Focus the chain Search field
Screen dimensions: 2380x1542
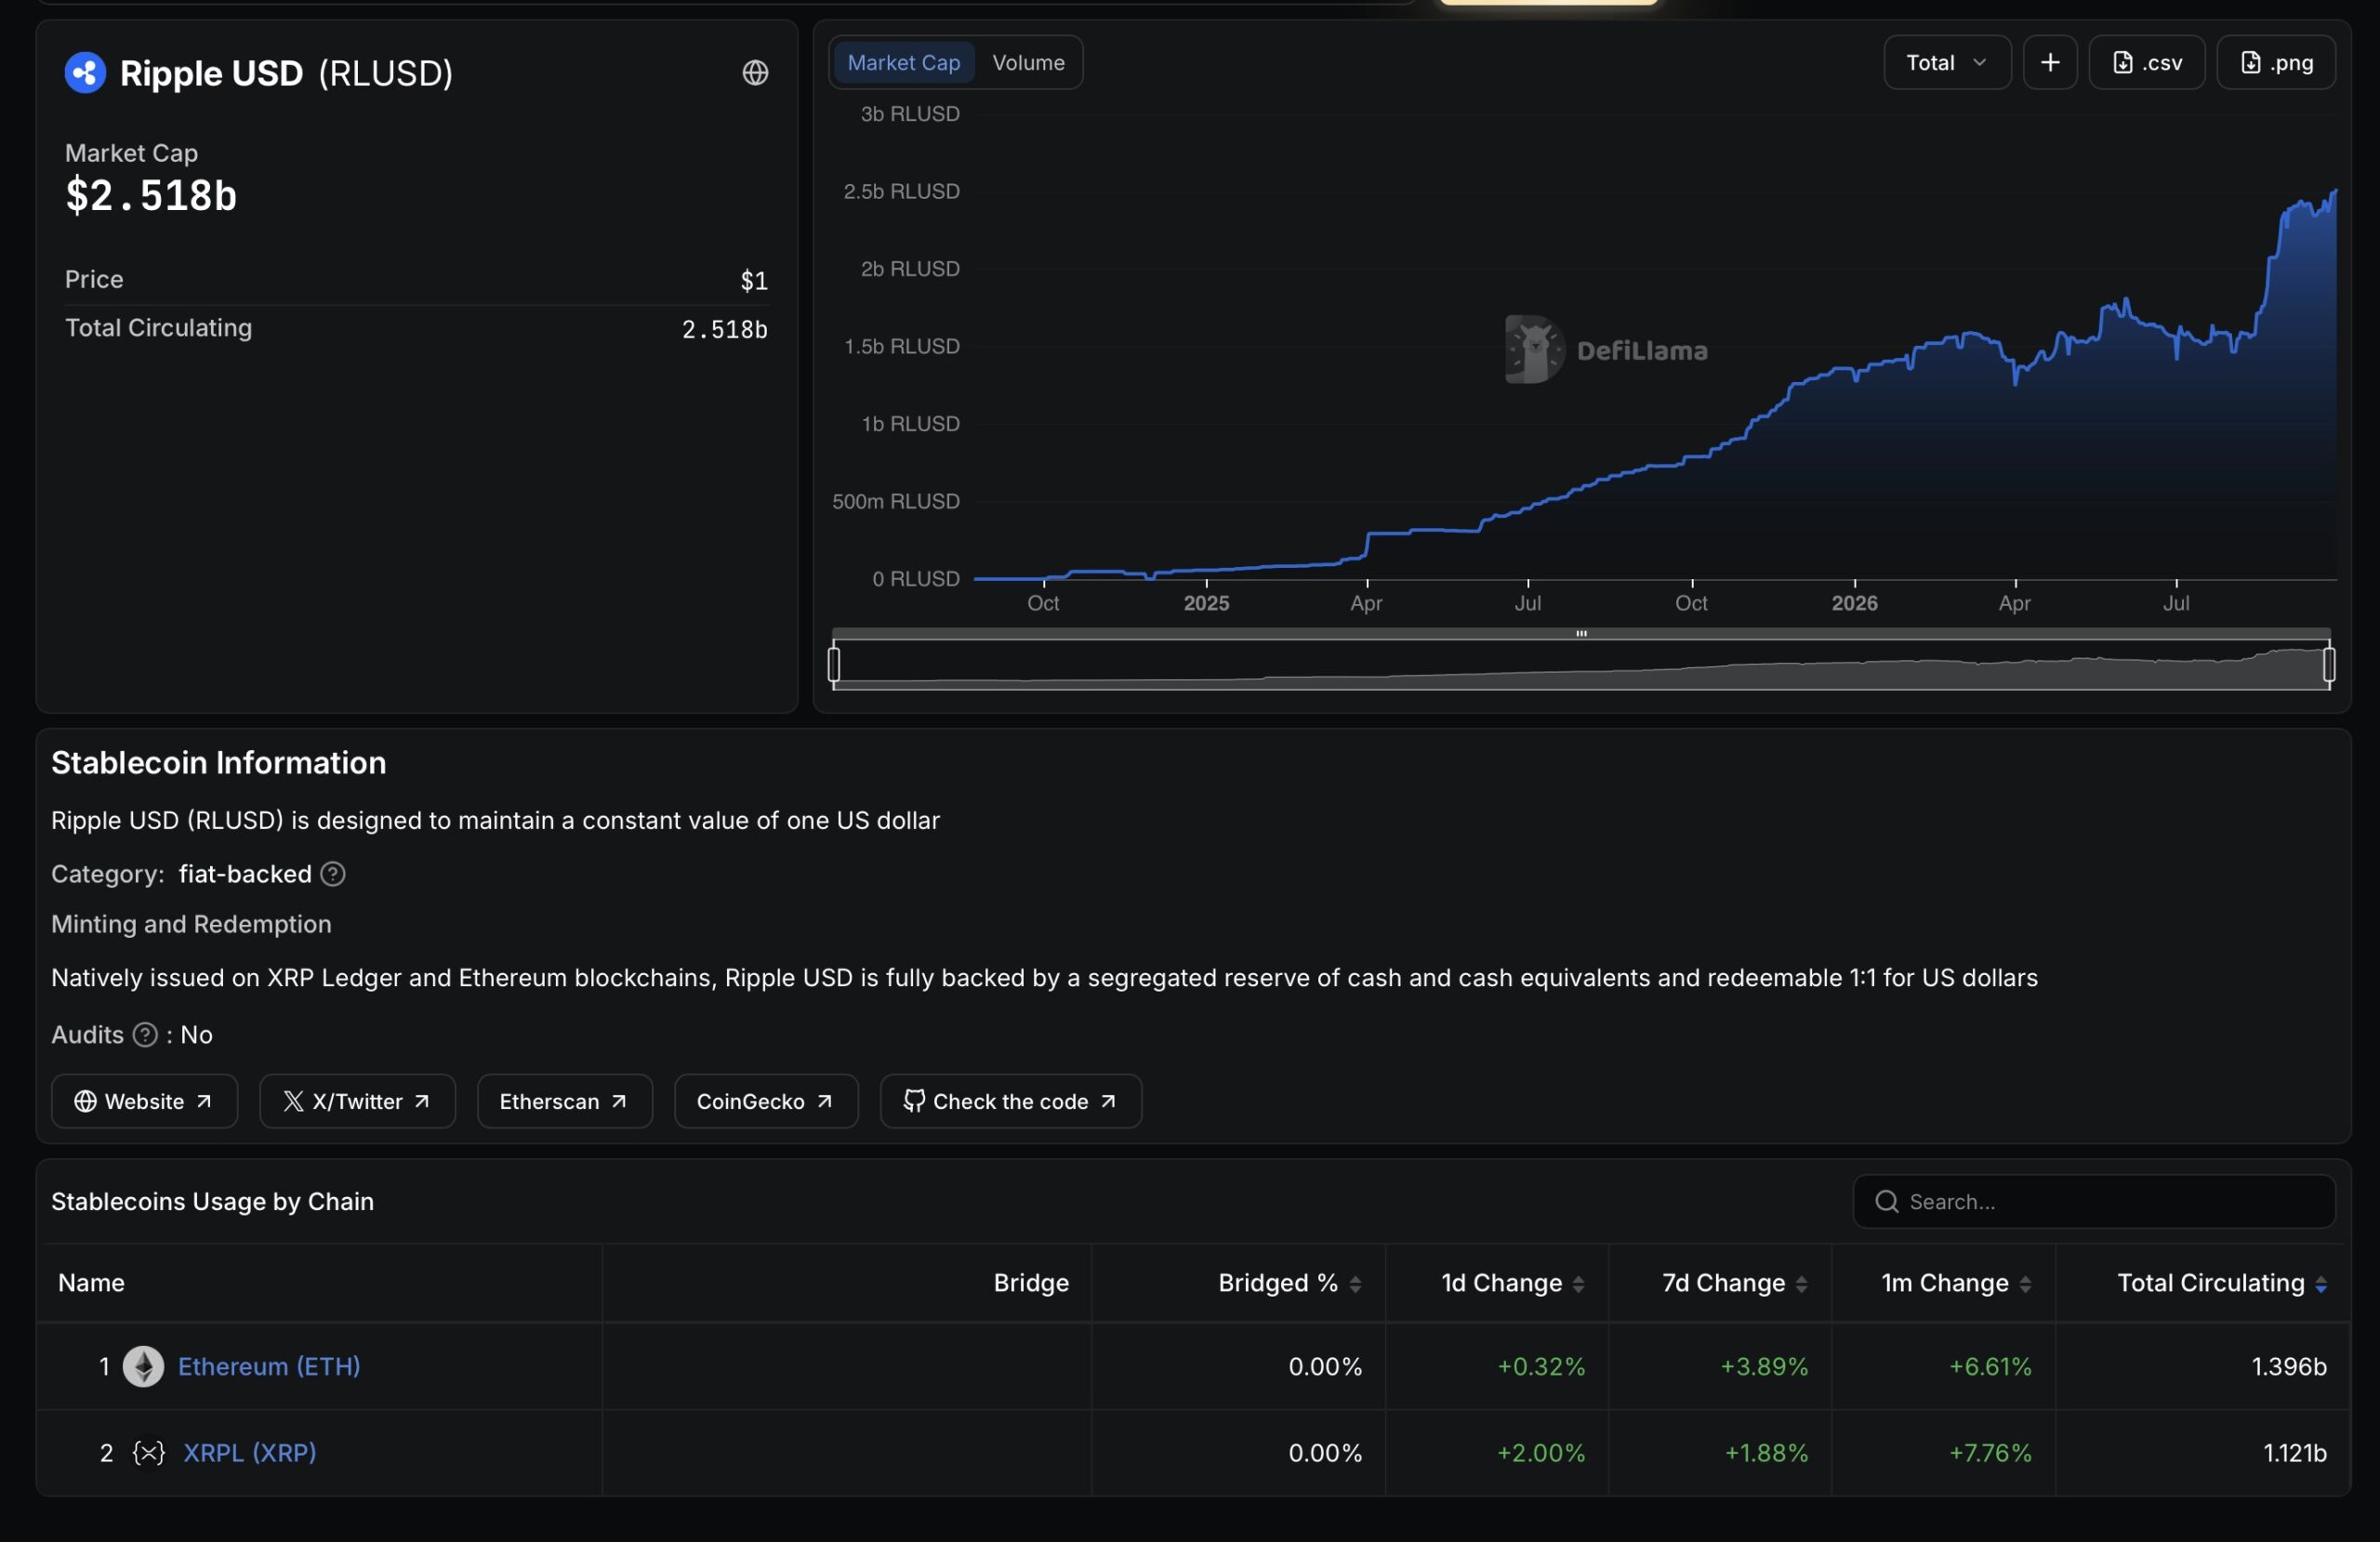pos(2094,1201)
